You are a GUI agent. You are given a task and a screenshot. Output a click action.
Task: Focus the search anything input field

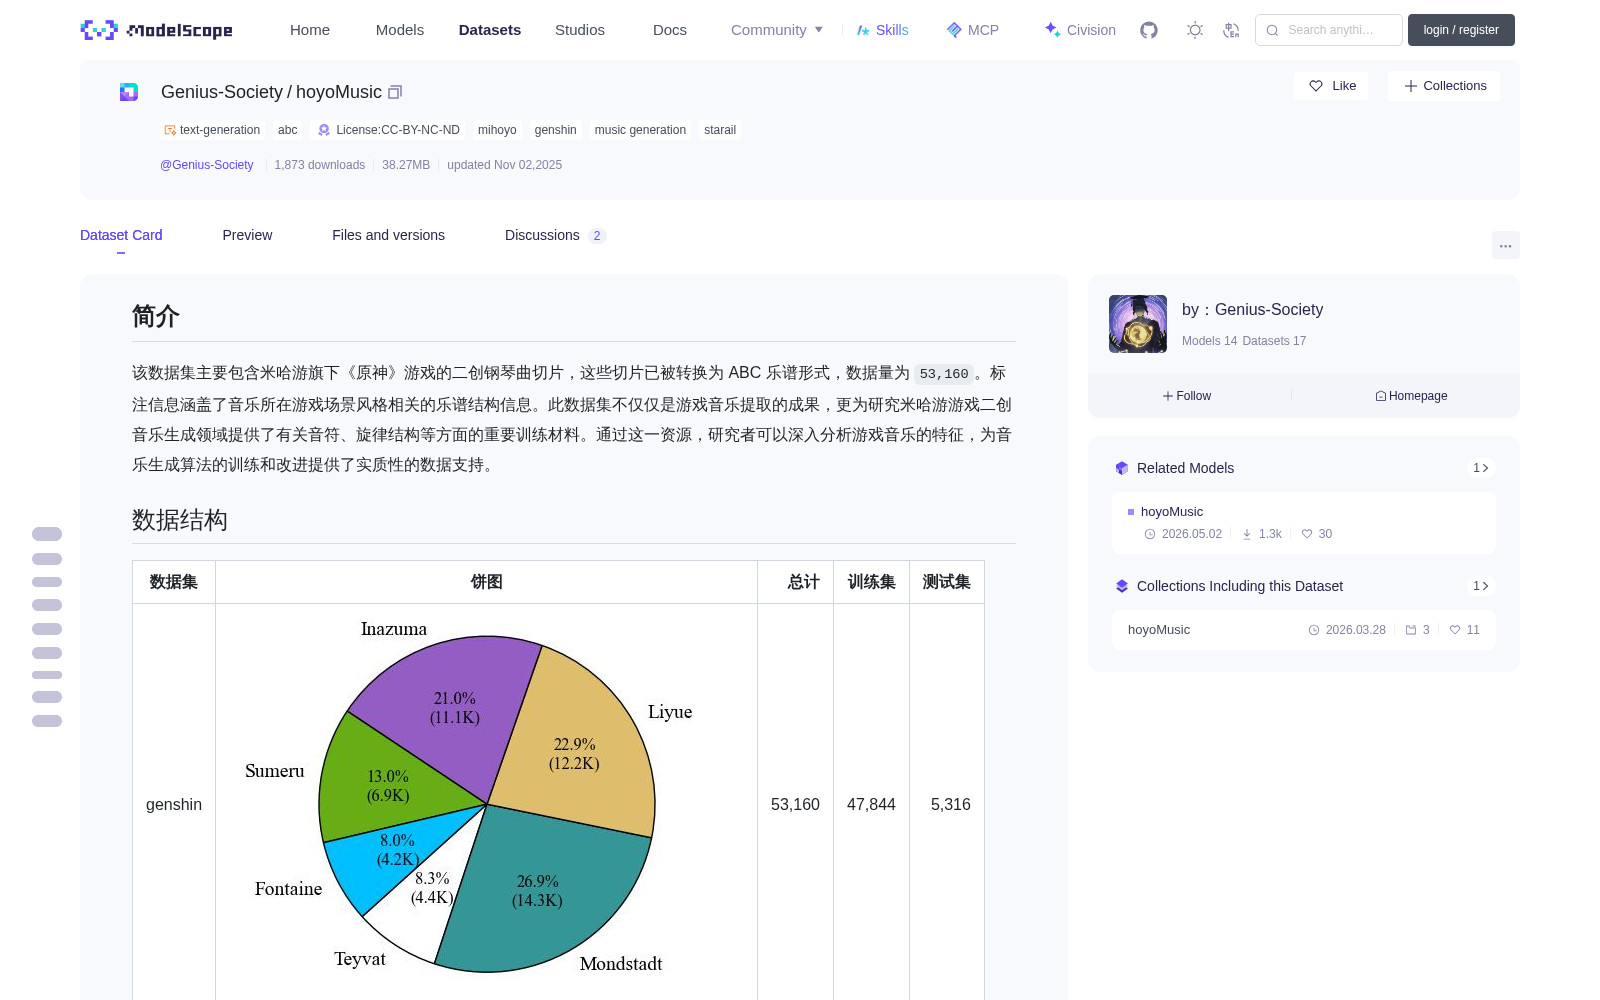[1329, 30]
